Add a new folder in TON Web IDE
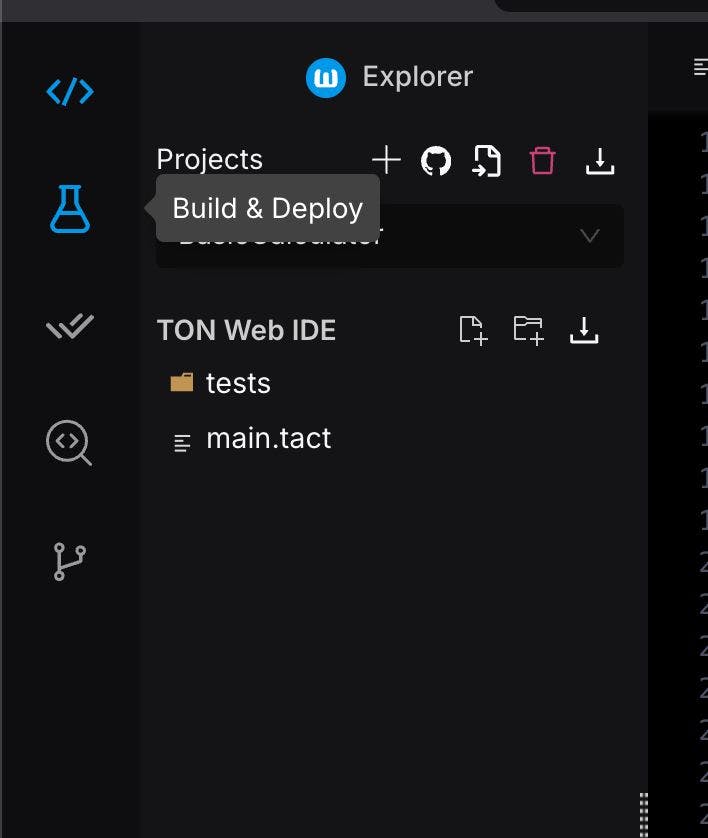 [528, 330]
